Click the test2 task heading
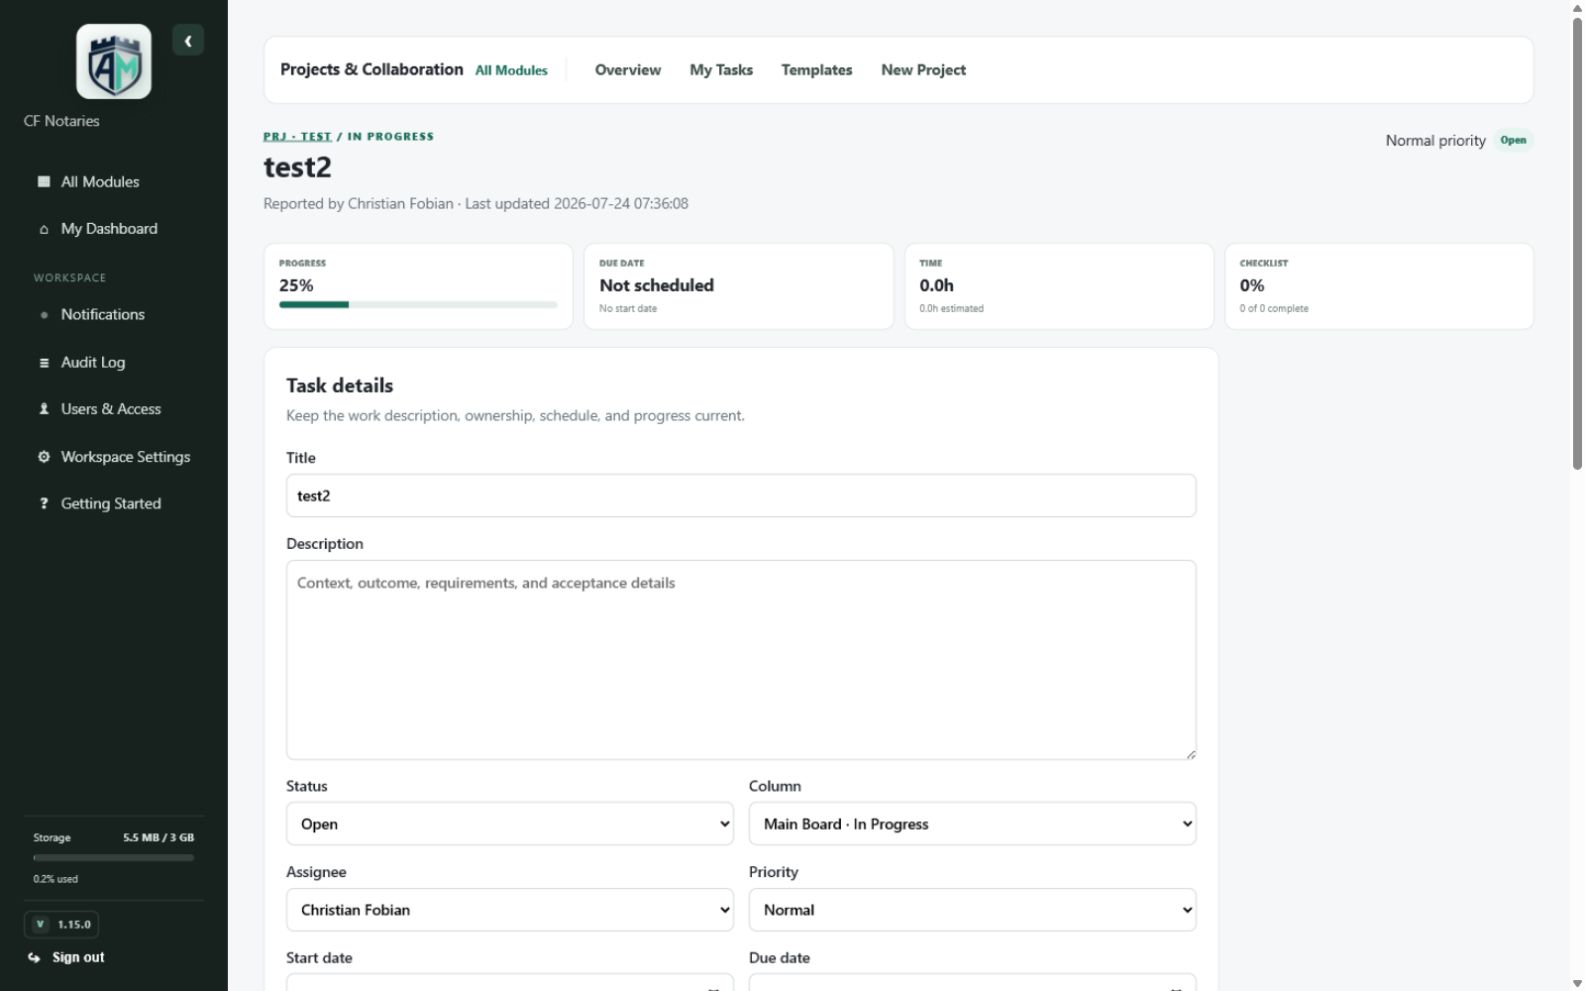1585x991 pixels. [297, 168]
